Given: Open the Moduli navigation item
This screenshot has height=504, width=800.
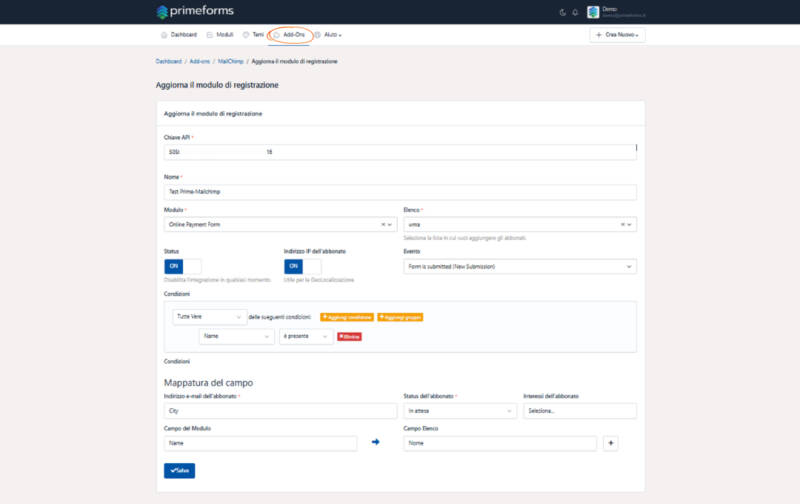Looking at the screenshot, I should tap(220, 35).
